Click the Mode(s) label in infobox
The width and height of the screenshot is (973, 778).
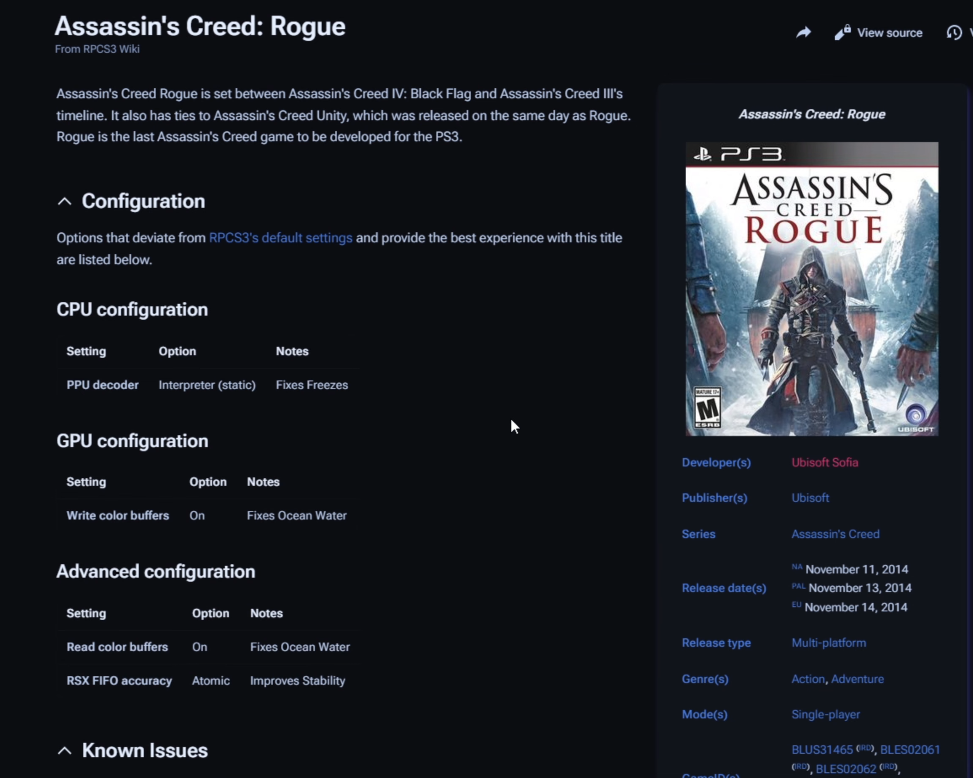click(x=704, y=714)
